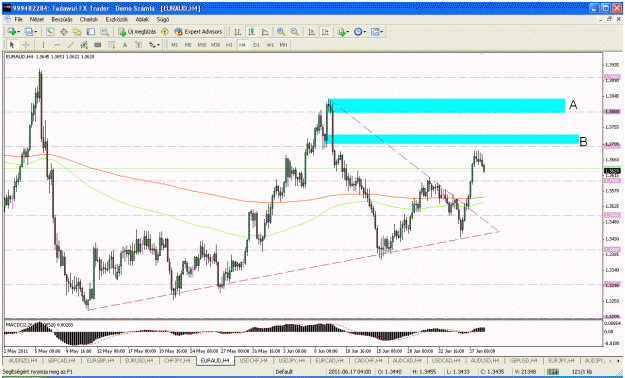Select the Crosshair tool
Image resolution: width=625 pixels, height=378 pixels.
26,45
